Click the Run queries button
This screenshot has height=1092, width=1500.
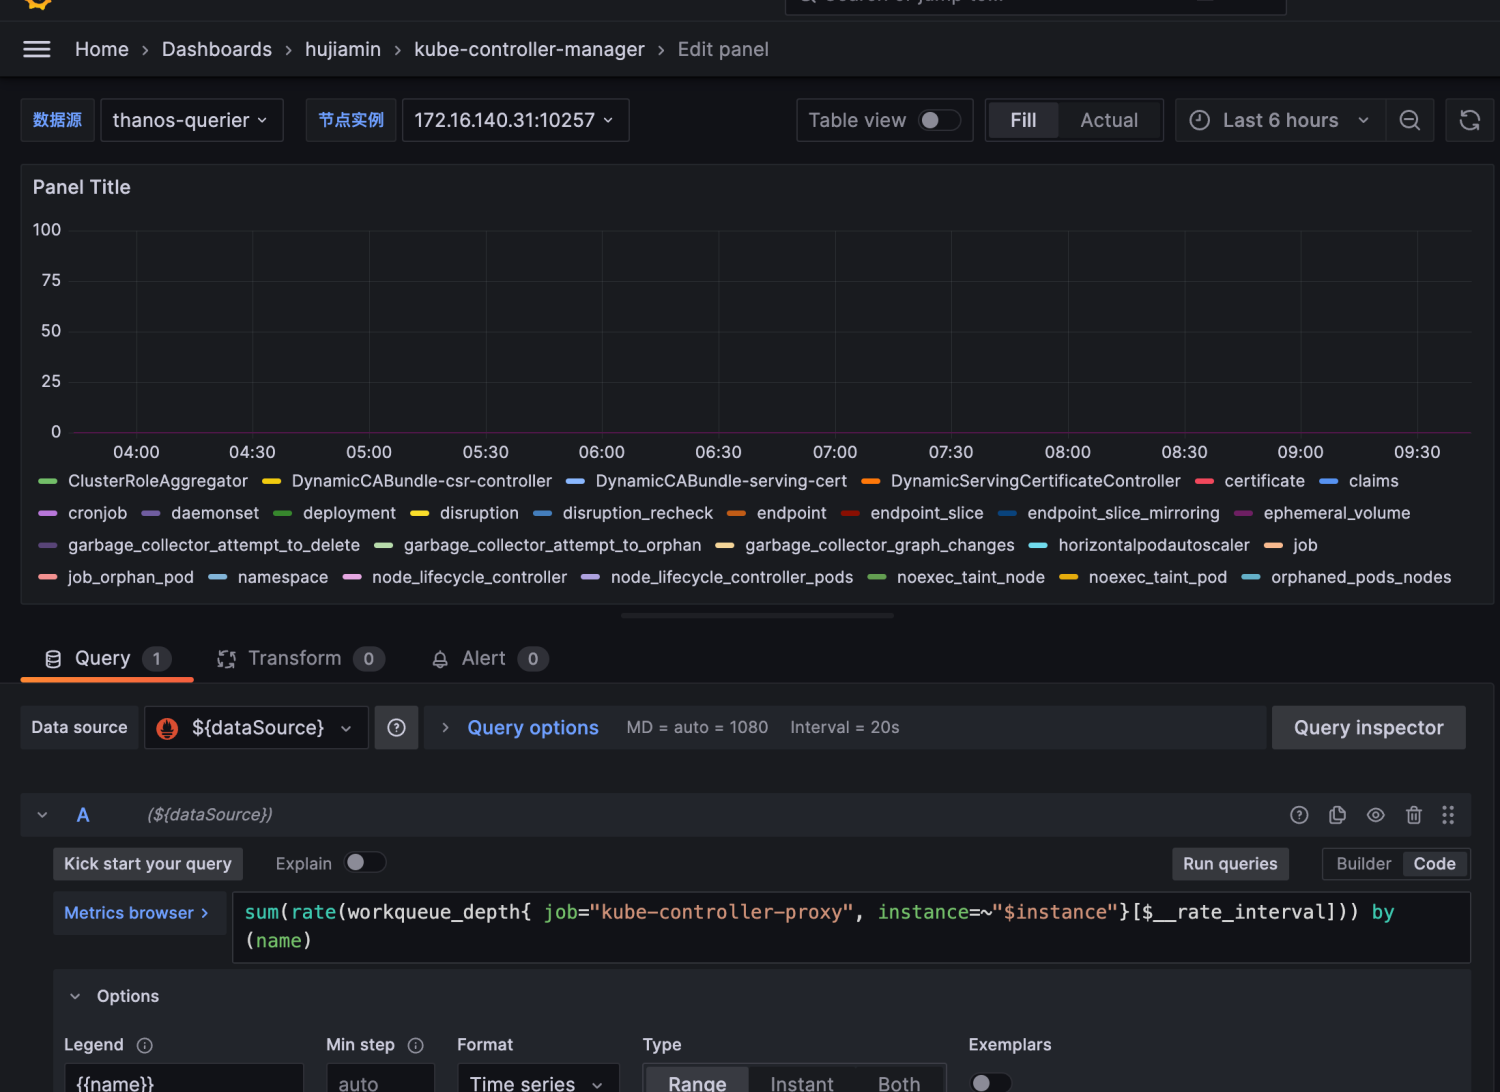point(1229,864)
